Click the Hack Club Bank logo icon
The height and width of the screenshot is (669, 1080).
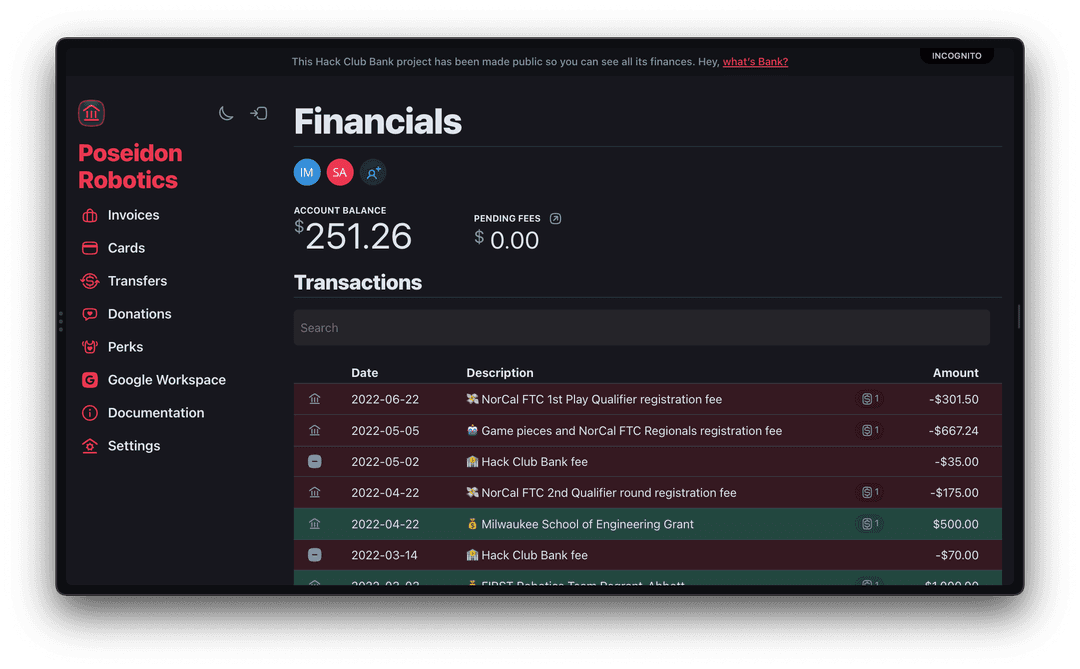91,113
